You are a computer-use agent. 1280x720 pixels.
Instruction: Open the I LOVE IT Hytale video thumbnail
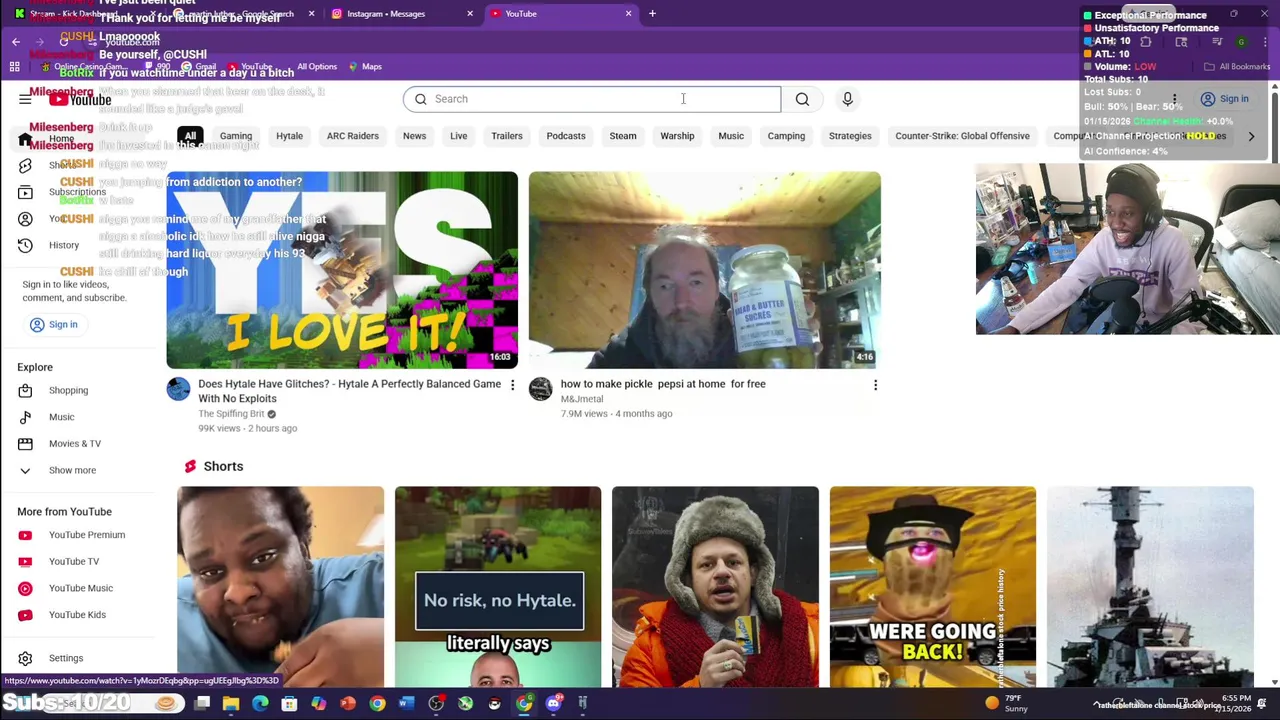point(342,270)
